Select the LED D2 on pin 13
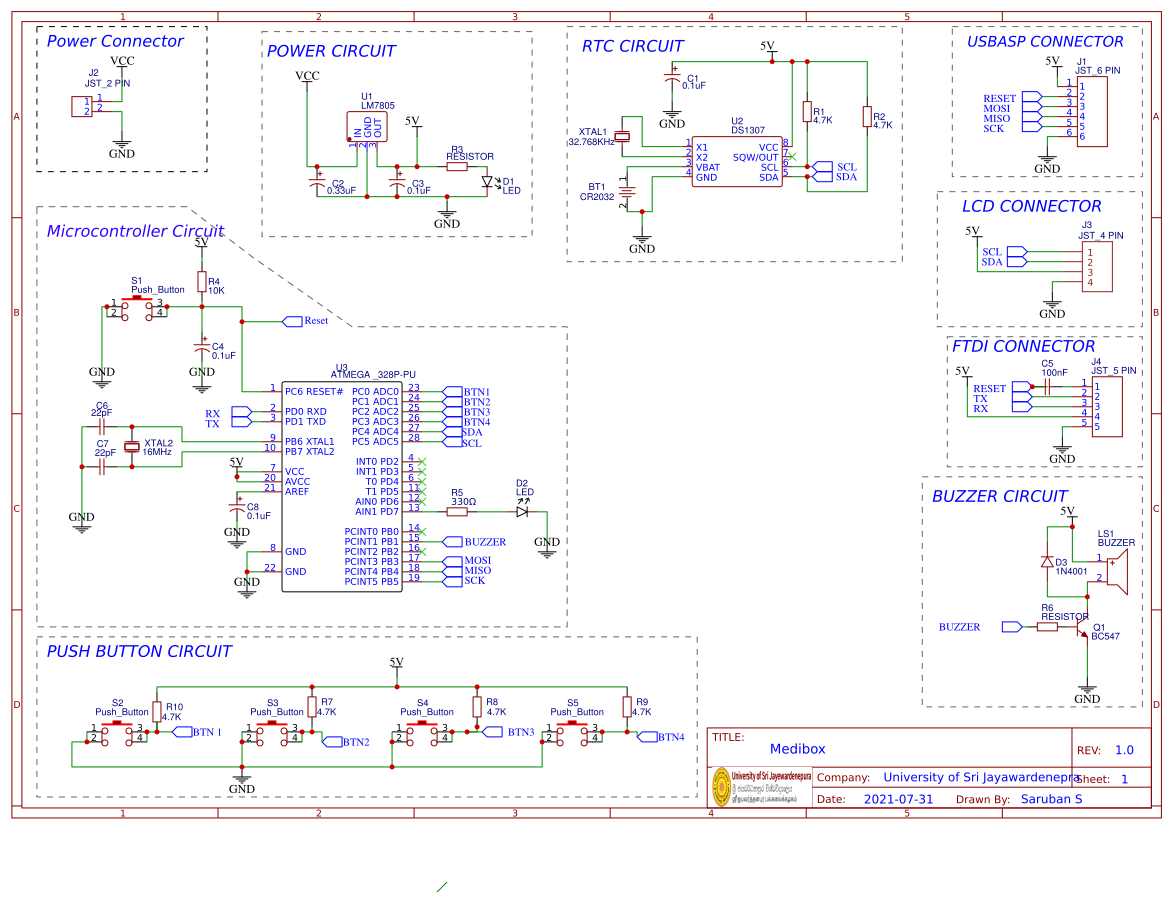Image resolution: width=1173 pixels, height=904 pixels. point(522,512)
